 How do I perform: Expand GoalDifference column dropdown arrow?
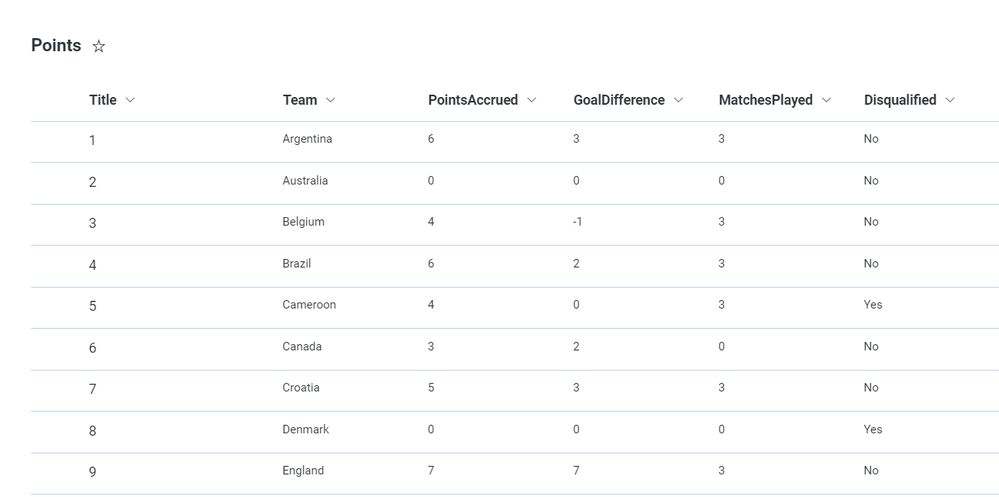678,100
